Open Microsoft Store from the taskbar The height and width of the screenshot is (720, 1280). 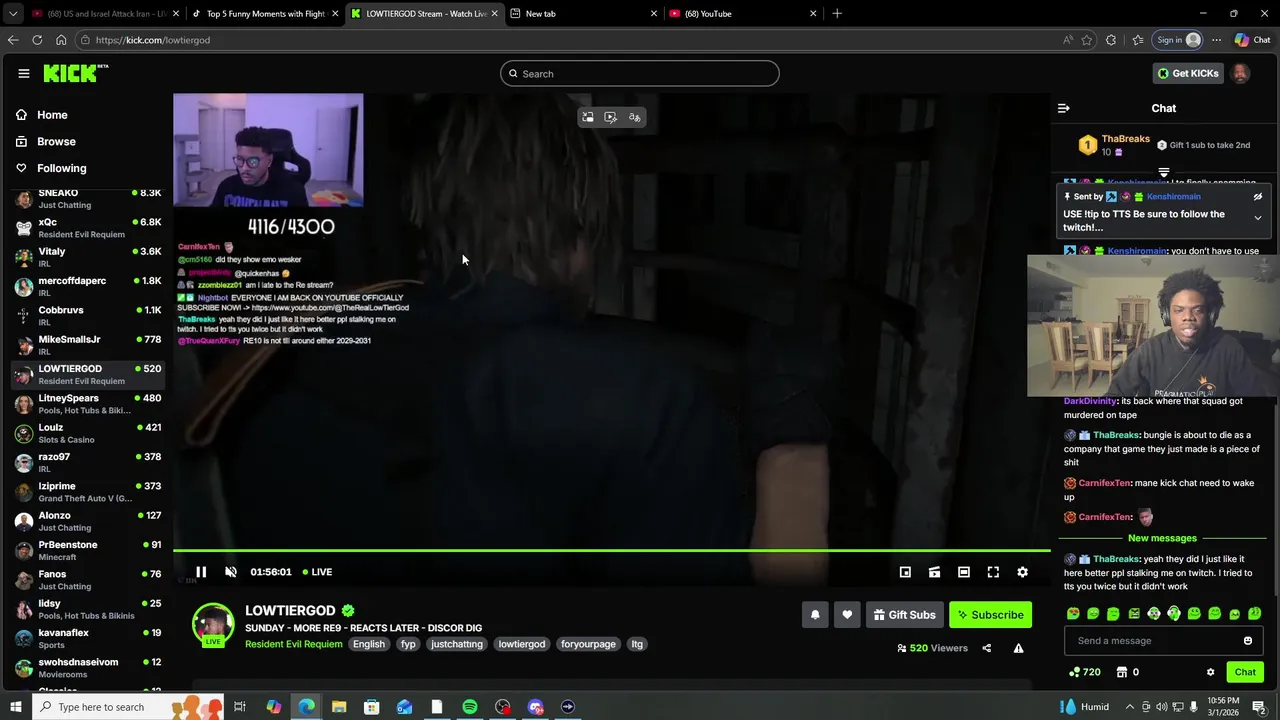click(372, 707)
